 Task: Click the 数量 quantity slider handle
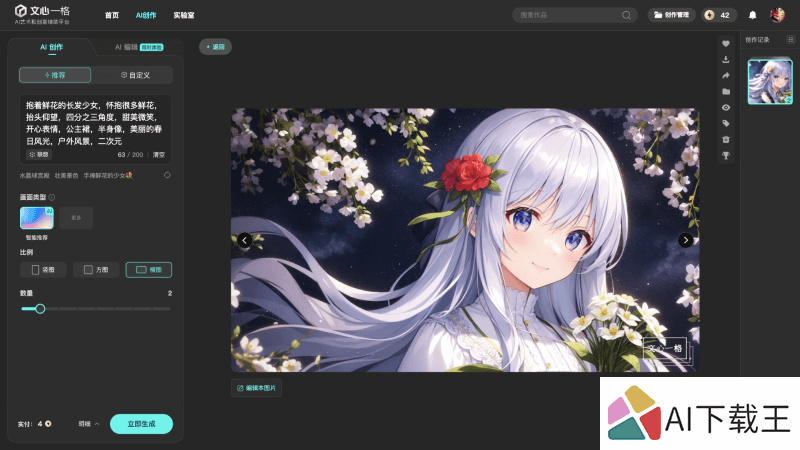coord(40,309)
